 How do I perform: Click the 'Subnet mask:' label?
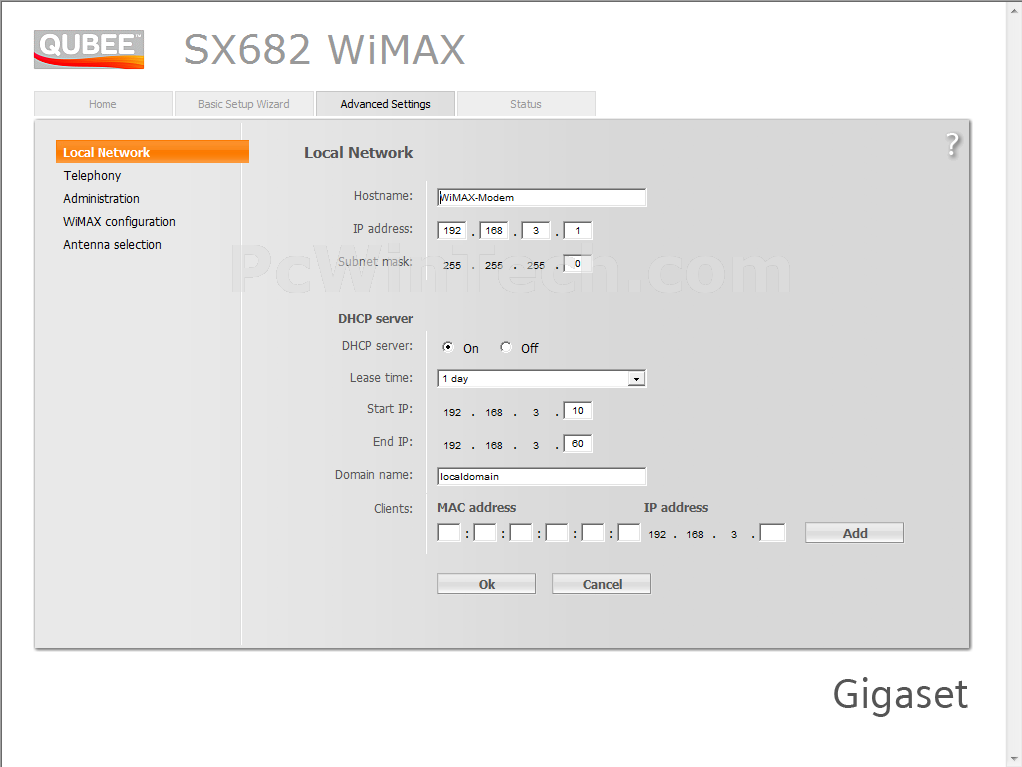point(375,262)
